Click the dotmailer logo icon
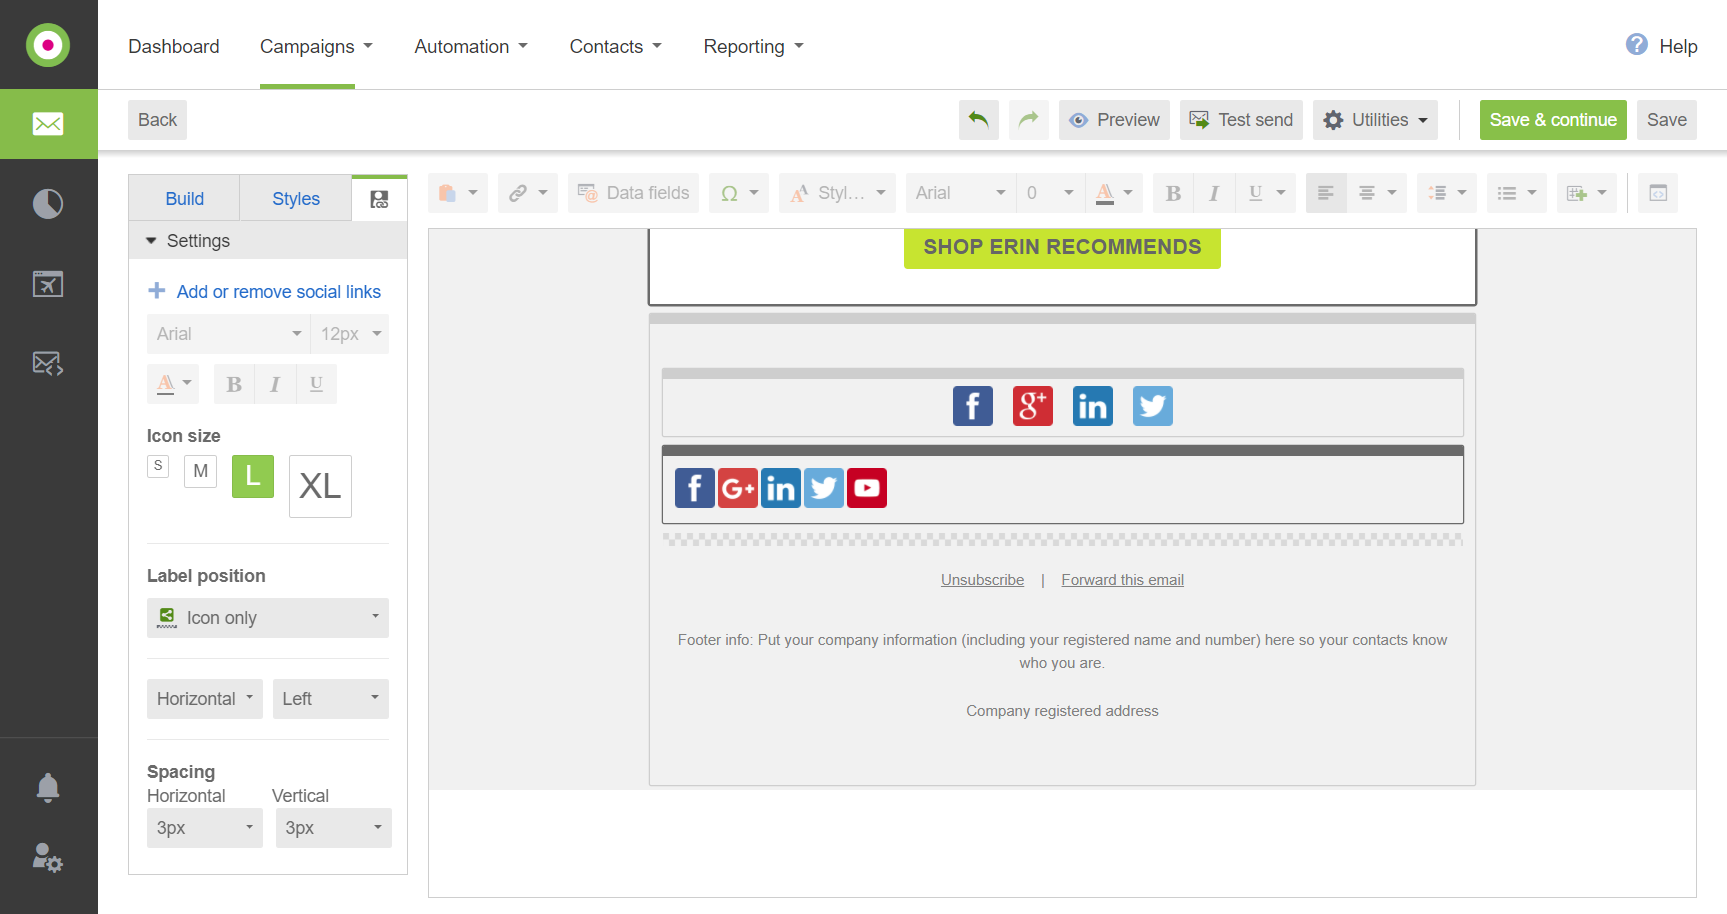Viewport: 1727px width, 914px height. pos(48,45)
